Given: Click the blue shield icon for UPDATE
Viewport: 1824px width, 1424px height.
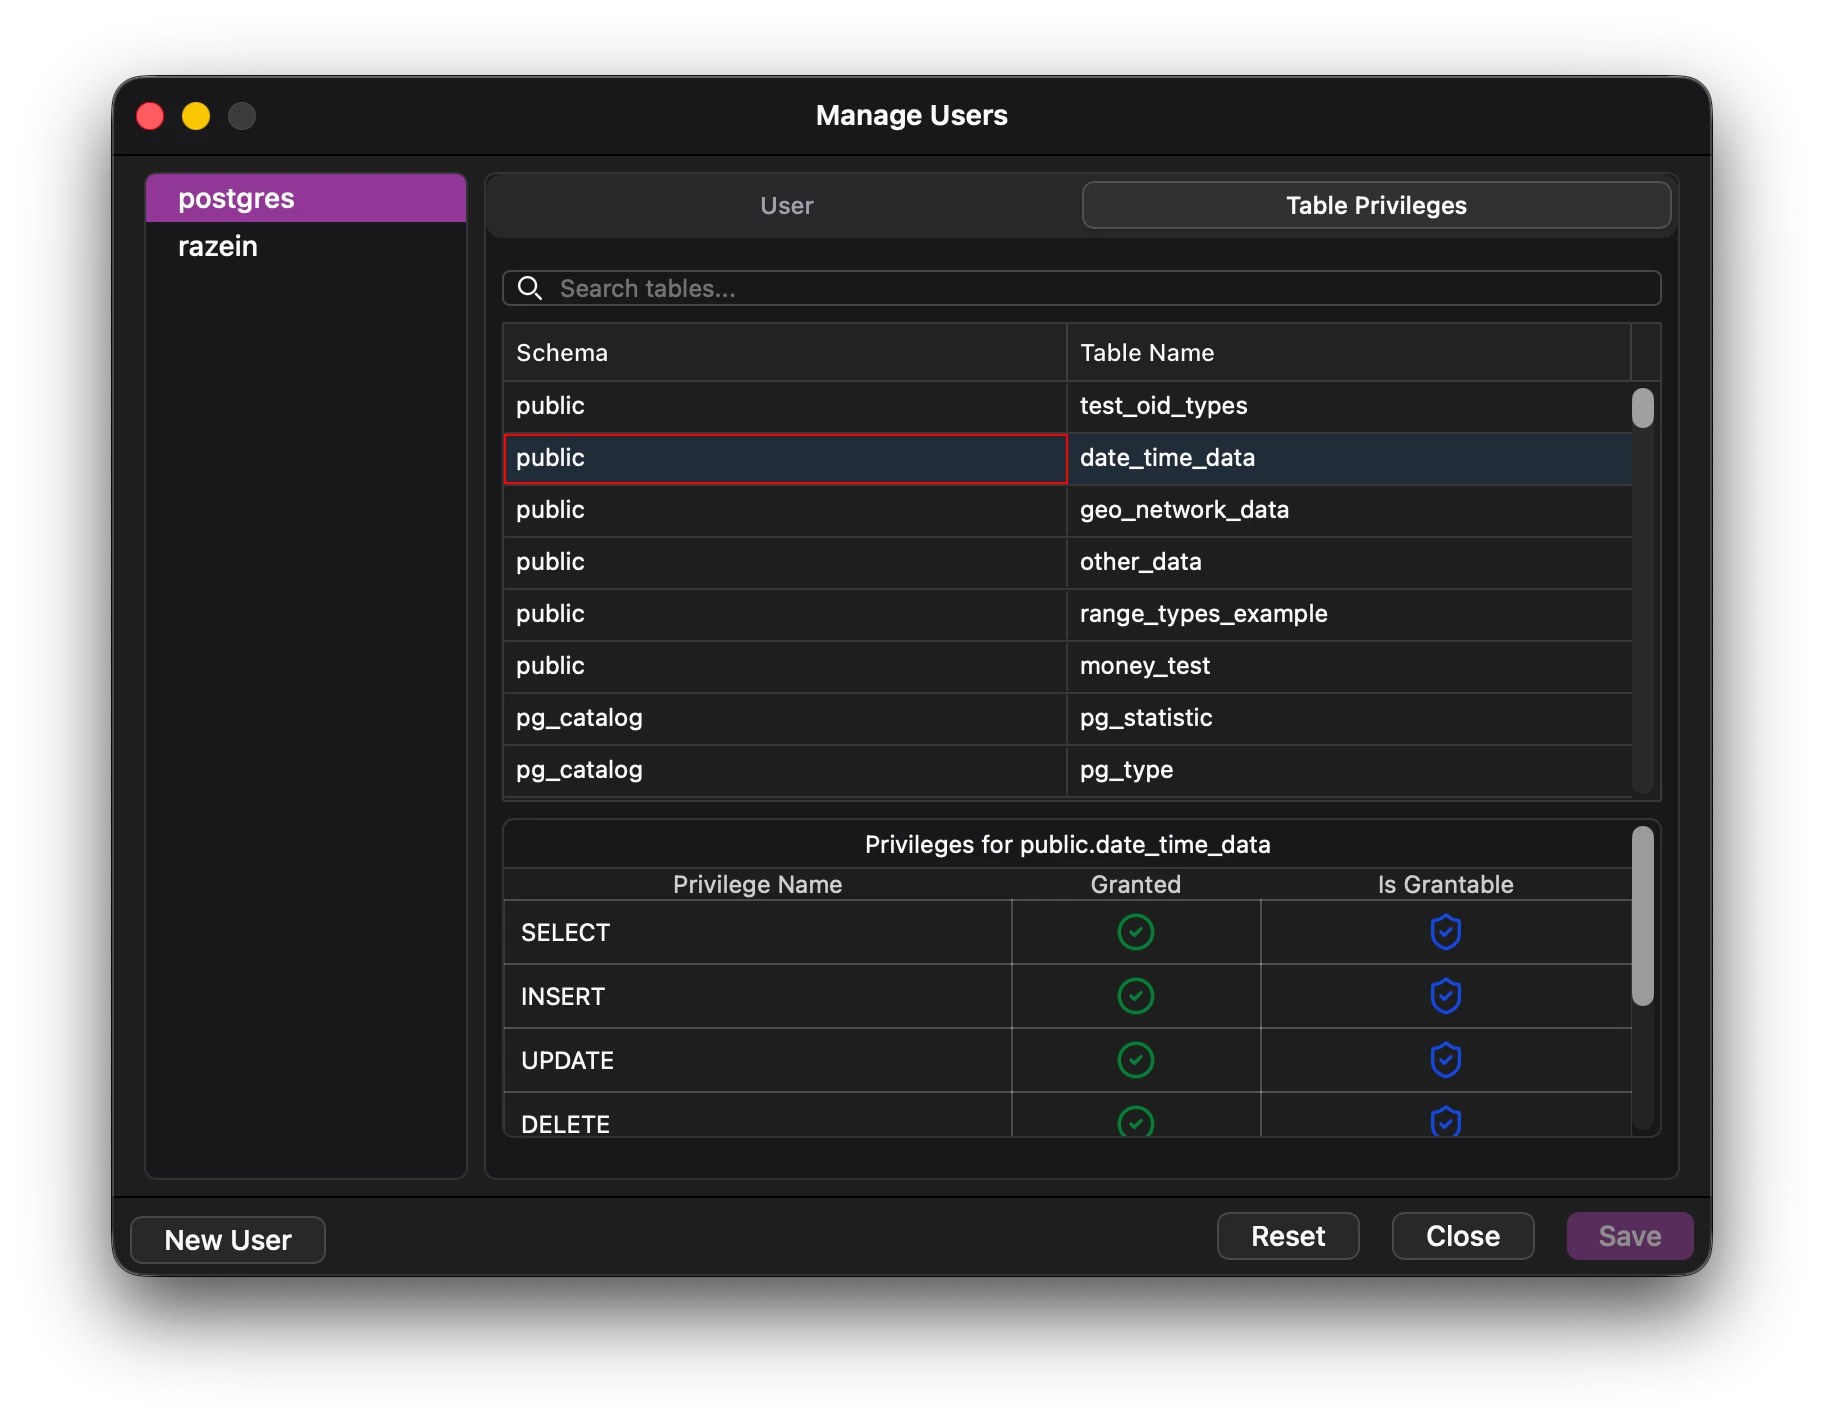Looking at the screenshot, I should point(1446,1060).
